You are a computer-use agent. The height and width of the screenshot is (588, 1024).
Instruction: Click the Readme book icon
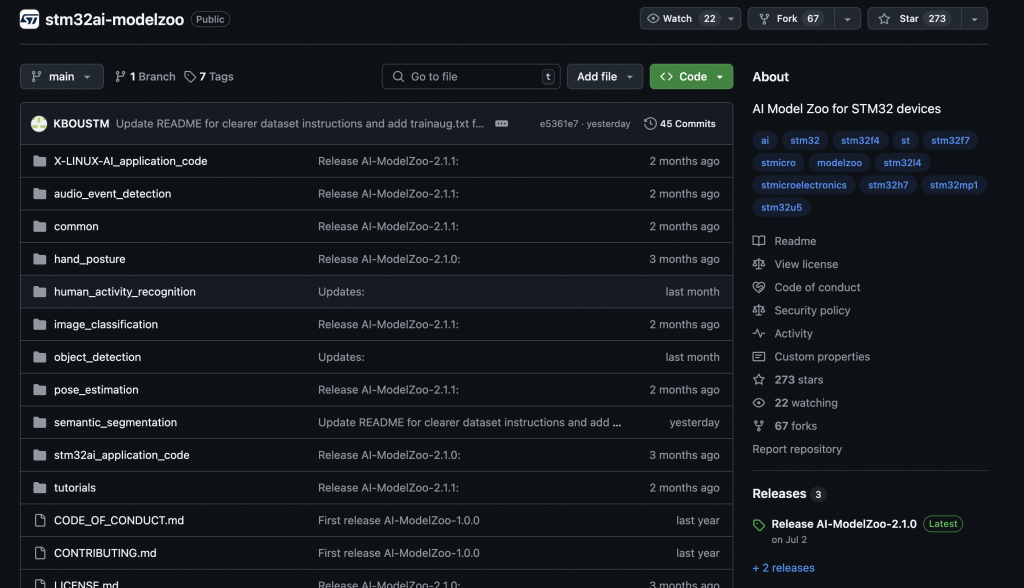[759, 241]
